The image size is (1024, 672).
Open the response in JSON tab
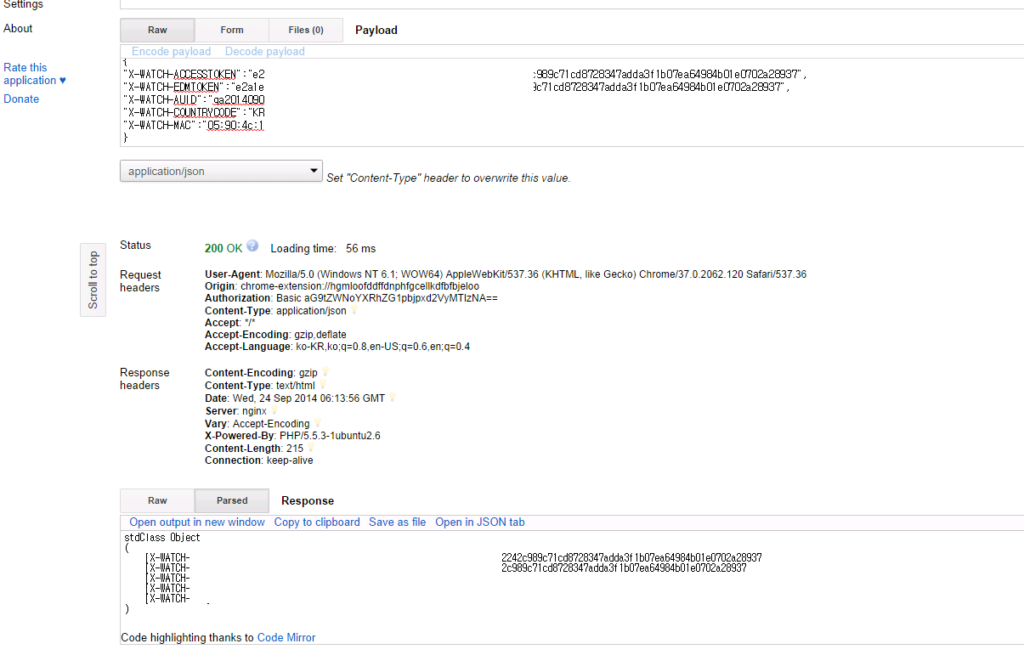(x=478, y=521)
